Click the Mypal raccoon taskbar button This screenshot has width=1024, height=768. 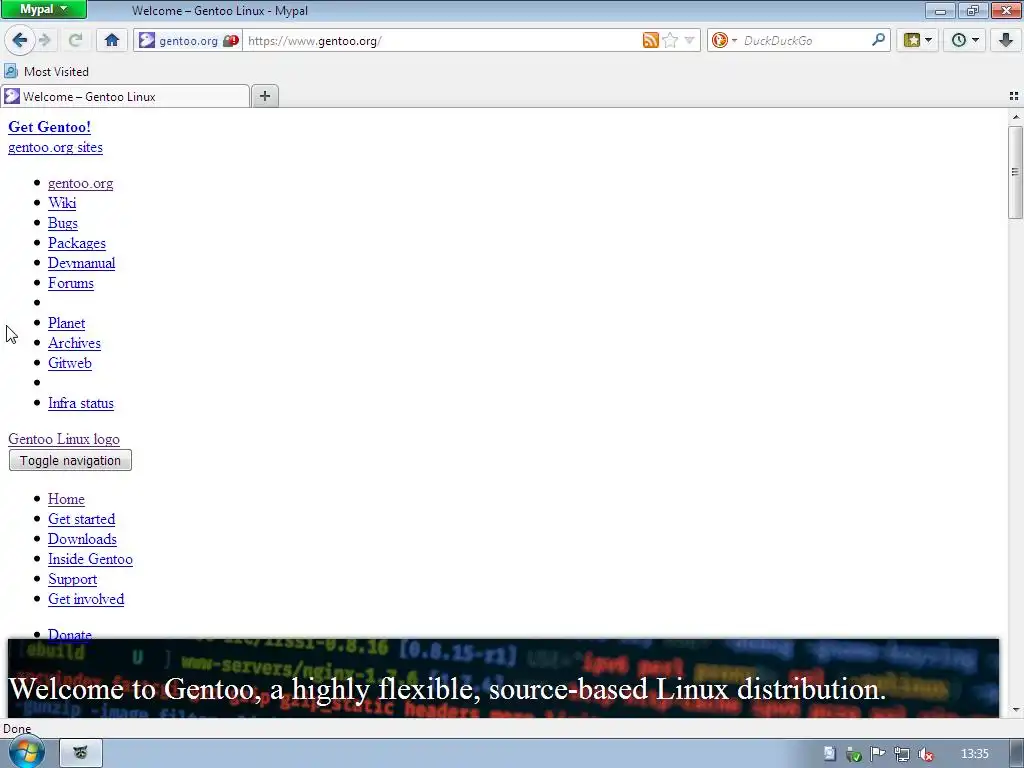point(81,753)
